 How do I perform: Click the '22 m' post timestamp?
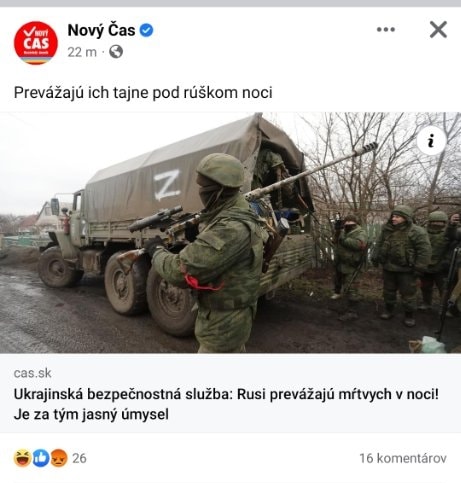[x=82, y=52]
